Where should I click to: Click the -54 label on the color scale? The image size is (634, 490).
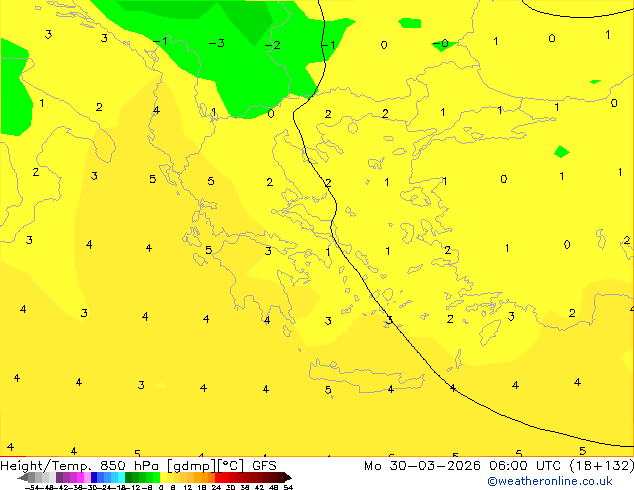click(32, 487)
